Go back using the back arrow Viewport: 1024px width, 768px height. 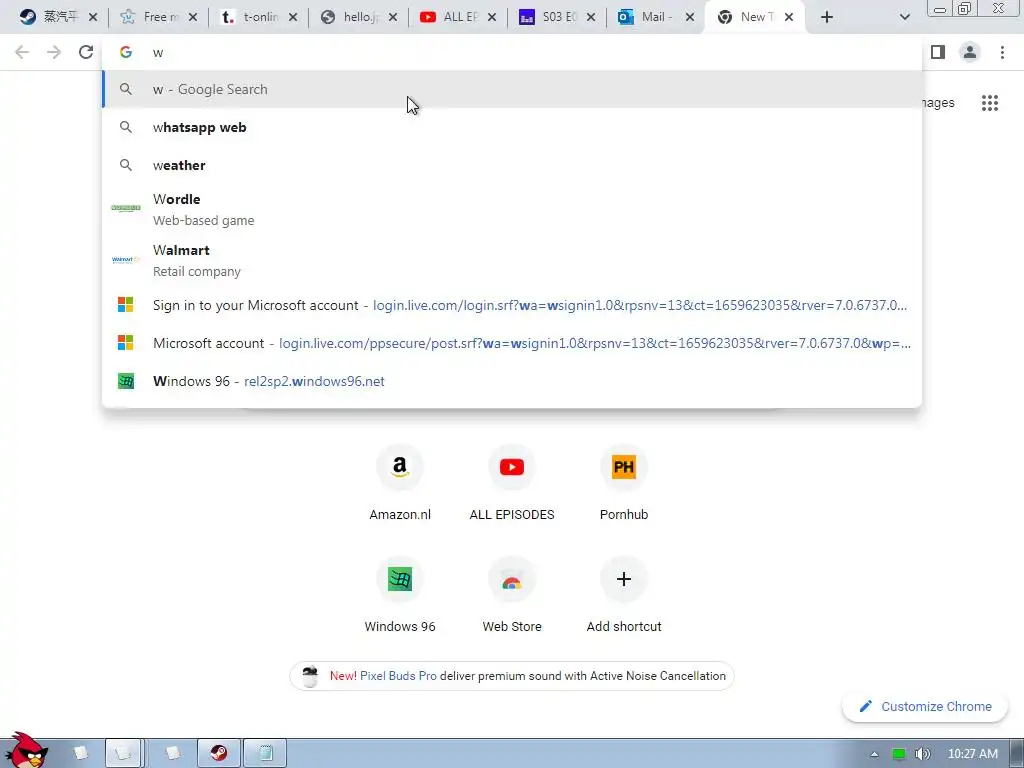[22, 52]
